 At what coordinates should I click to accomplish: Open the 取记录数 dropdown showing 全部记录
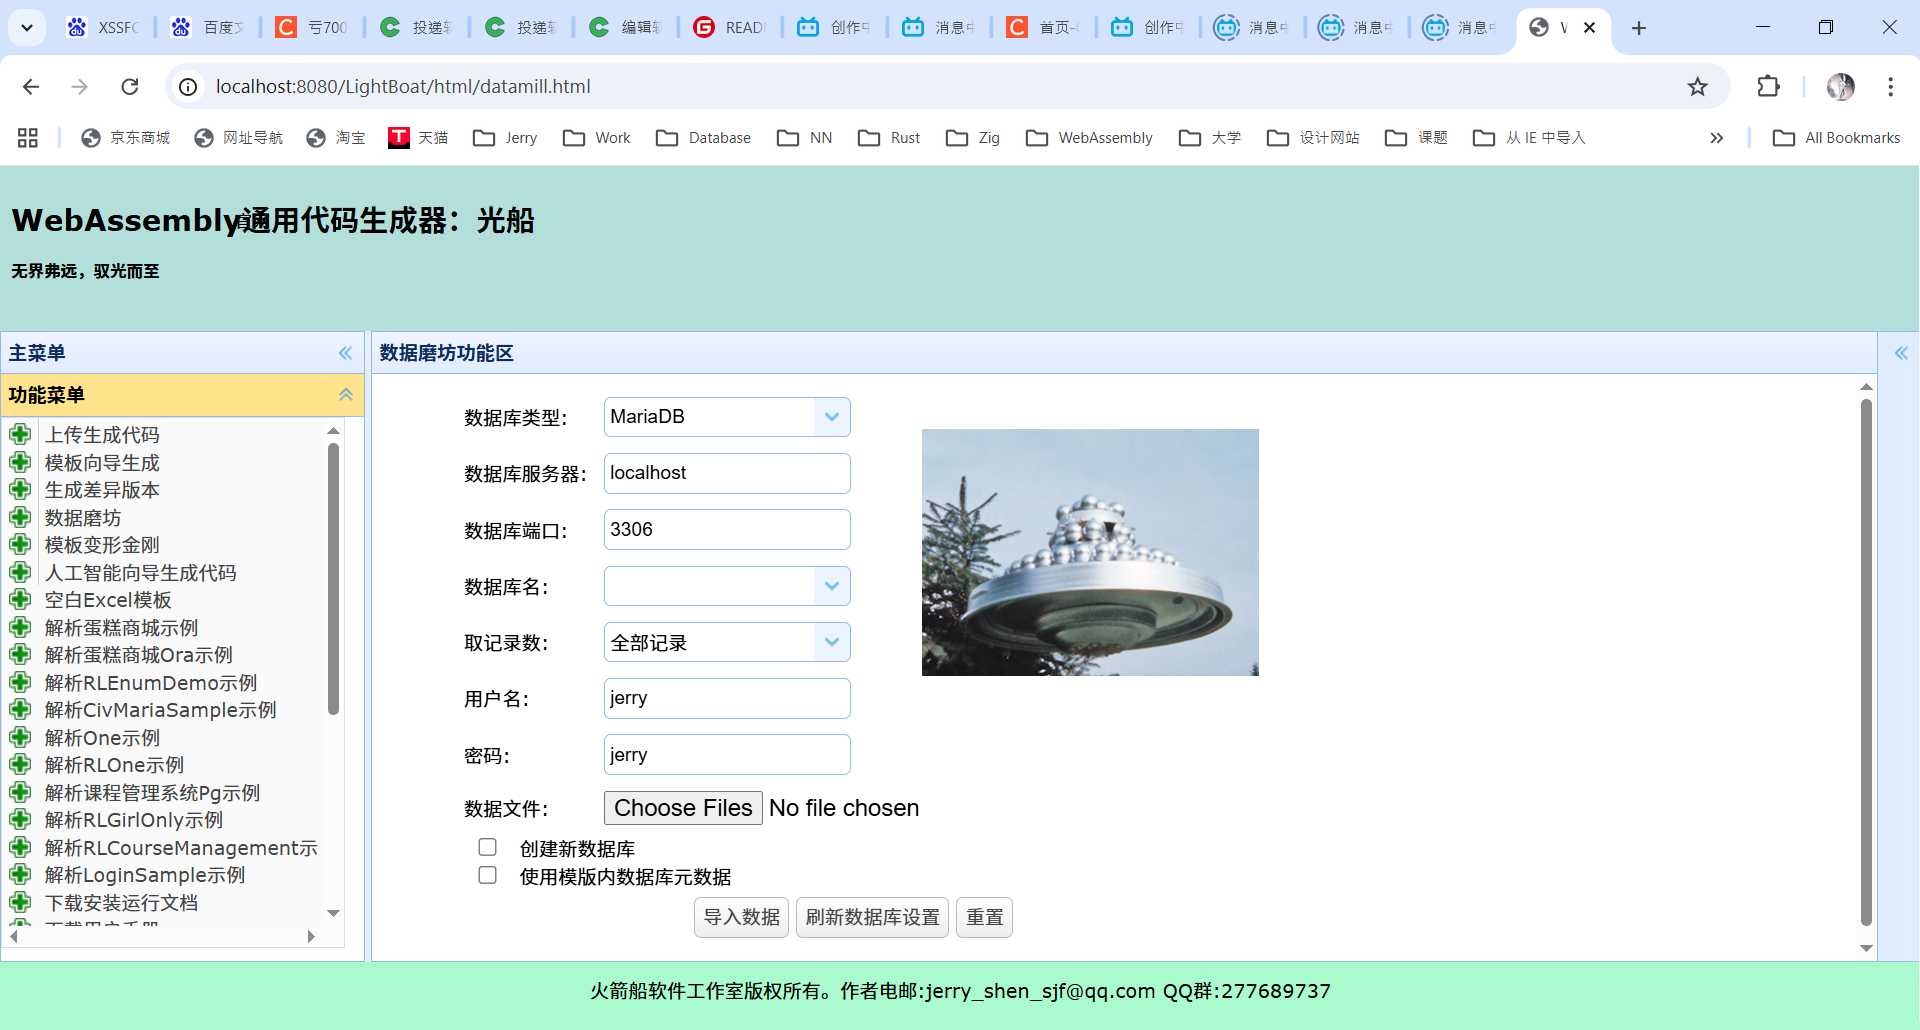[x=831, y=641]
